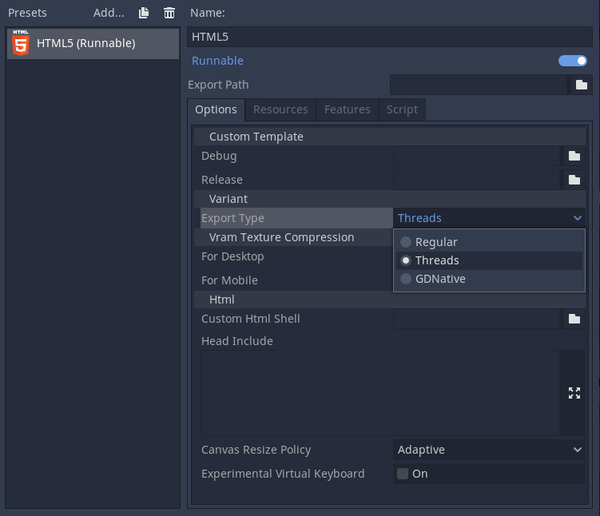Screen dimensions: 600x516
Task: Open folder browser for Release template
Action: pyautogui.click(x=574, y=180)
